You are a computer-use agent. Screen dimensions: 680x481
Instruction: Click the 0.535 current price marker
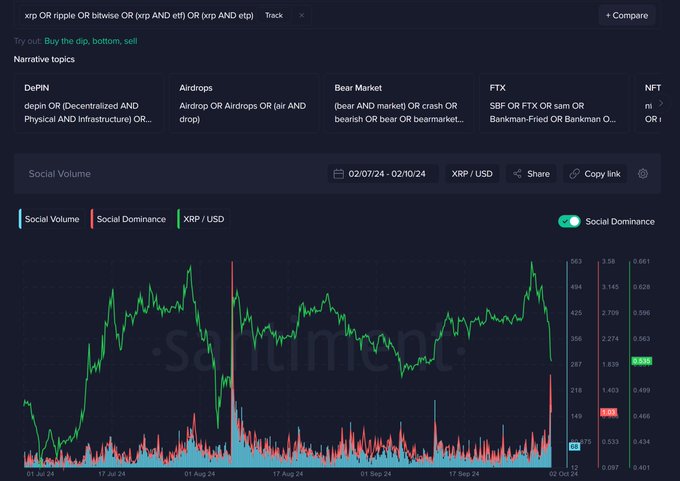(641, 361)
